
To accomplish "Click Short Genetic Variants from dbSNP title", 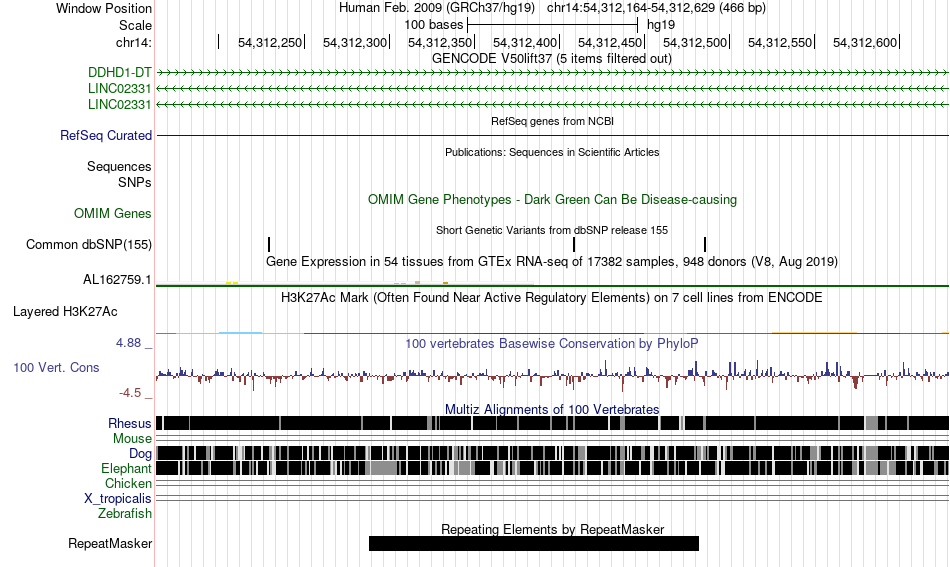I will click(x=552, y=230).
